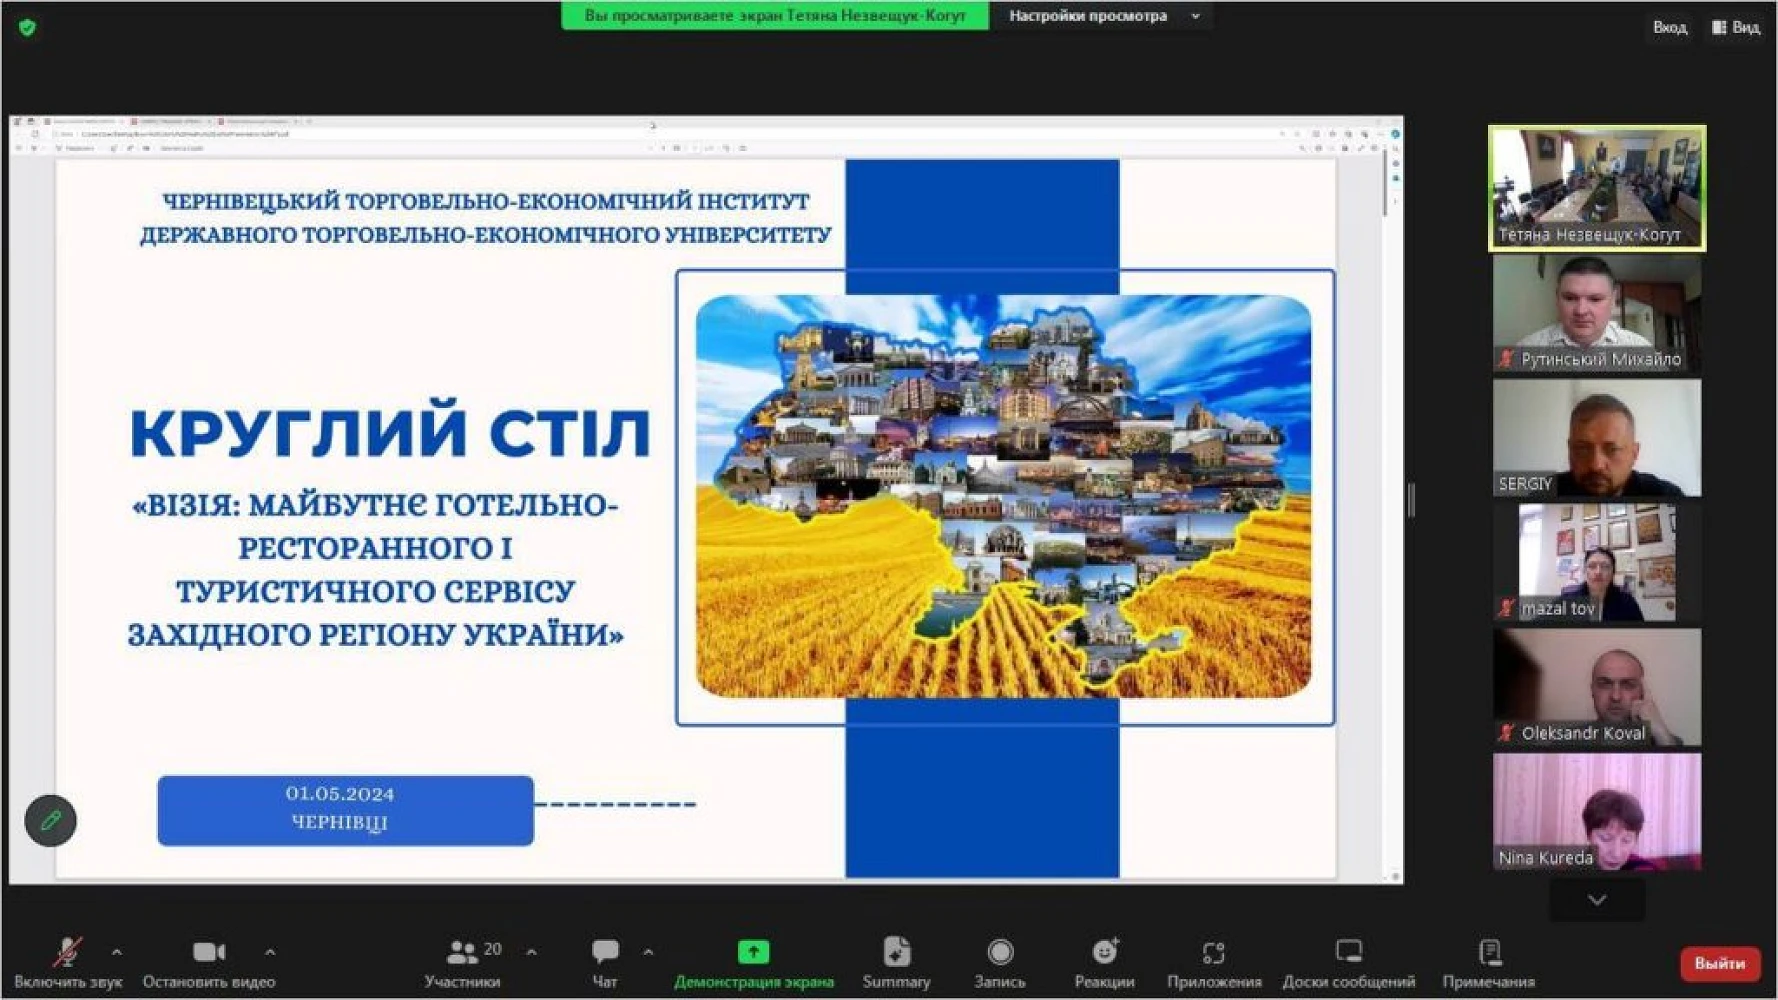The height and width of the screenshot is (1000, 1778).
Task: Expand video options arrow beside camera
Action: [x=270, y=952]
